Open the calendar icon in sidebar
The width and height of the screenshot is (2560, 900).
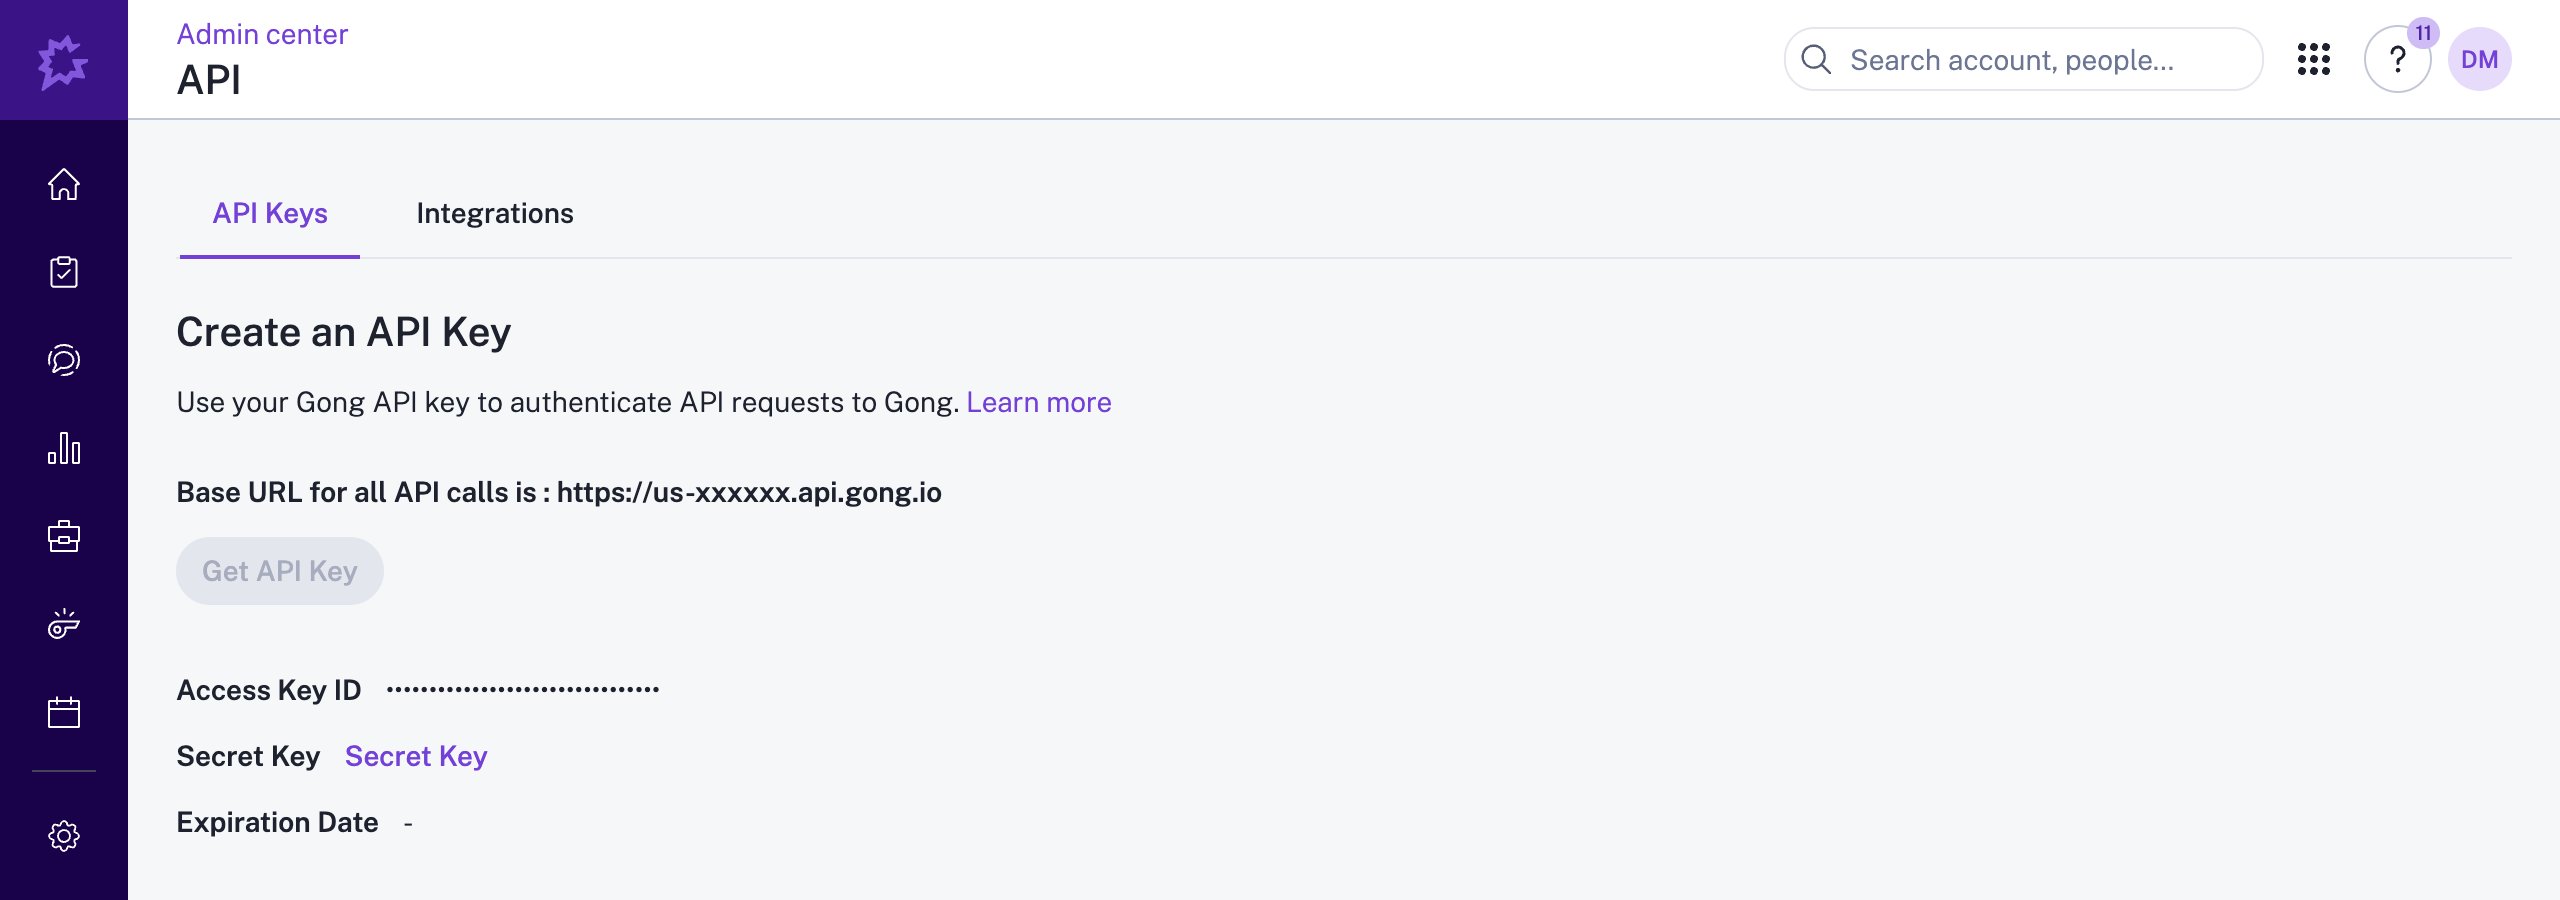[64, 712]
